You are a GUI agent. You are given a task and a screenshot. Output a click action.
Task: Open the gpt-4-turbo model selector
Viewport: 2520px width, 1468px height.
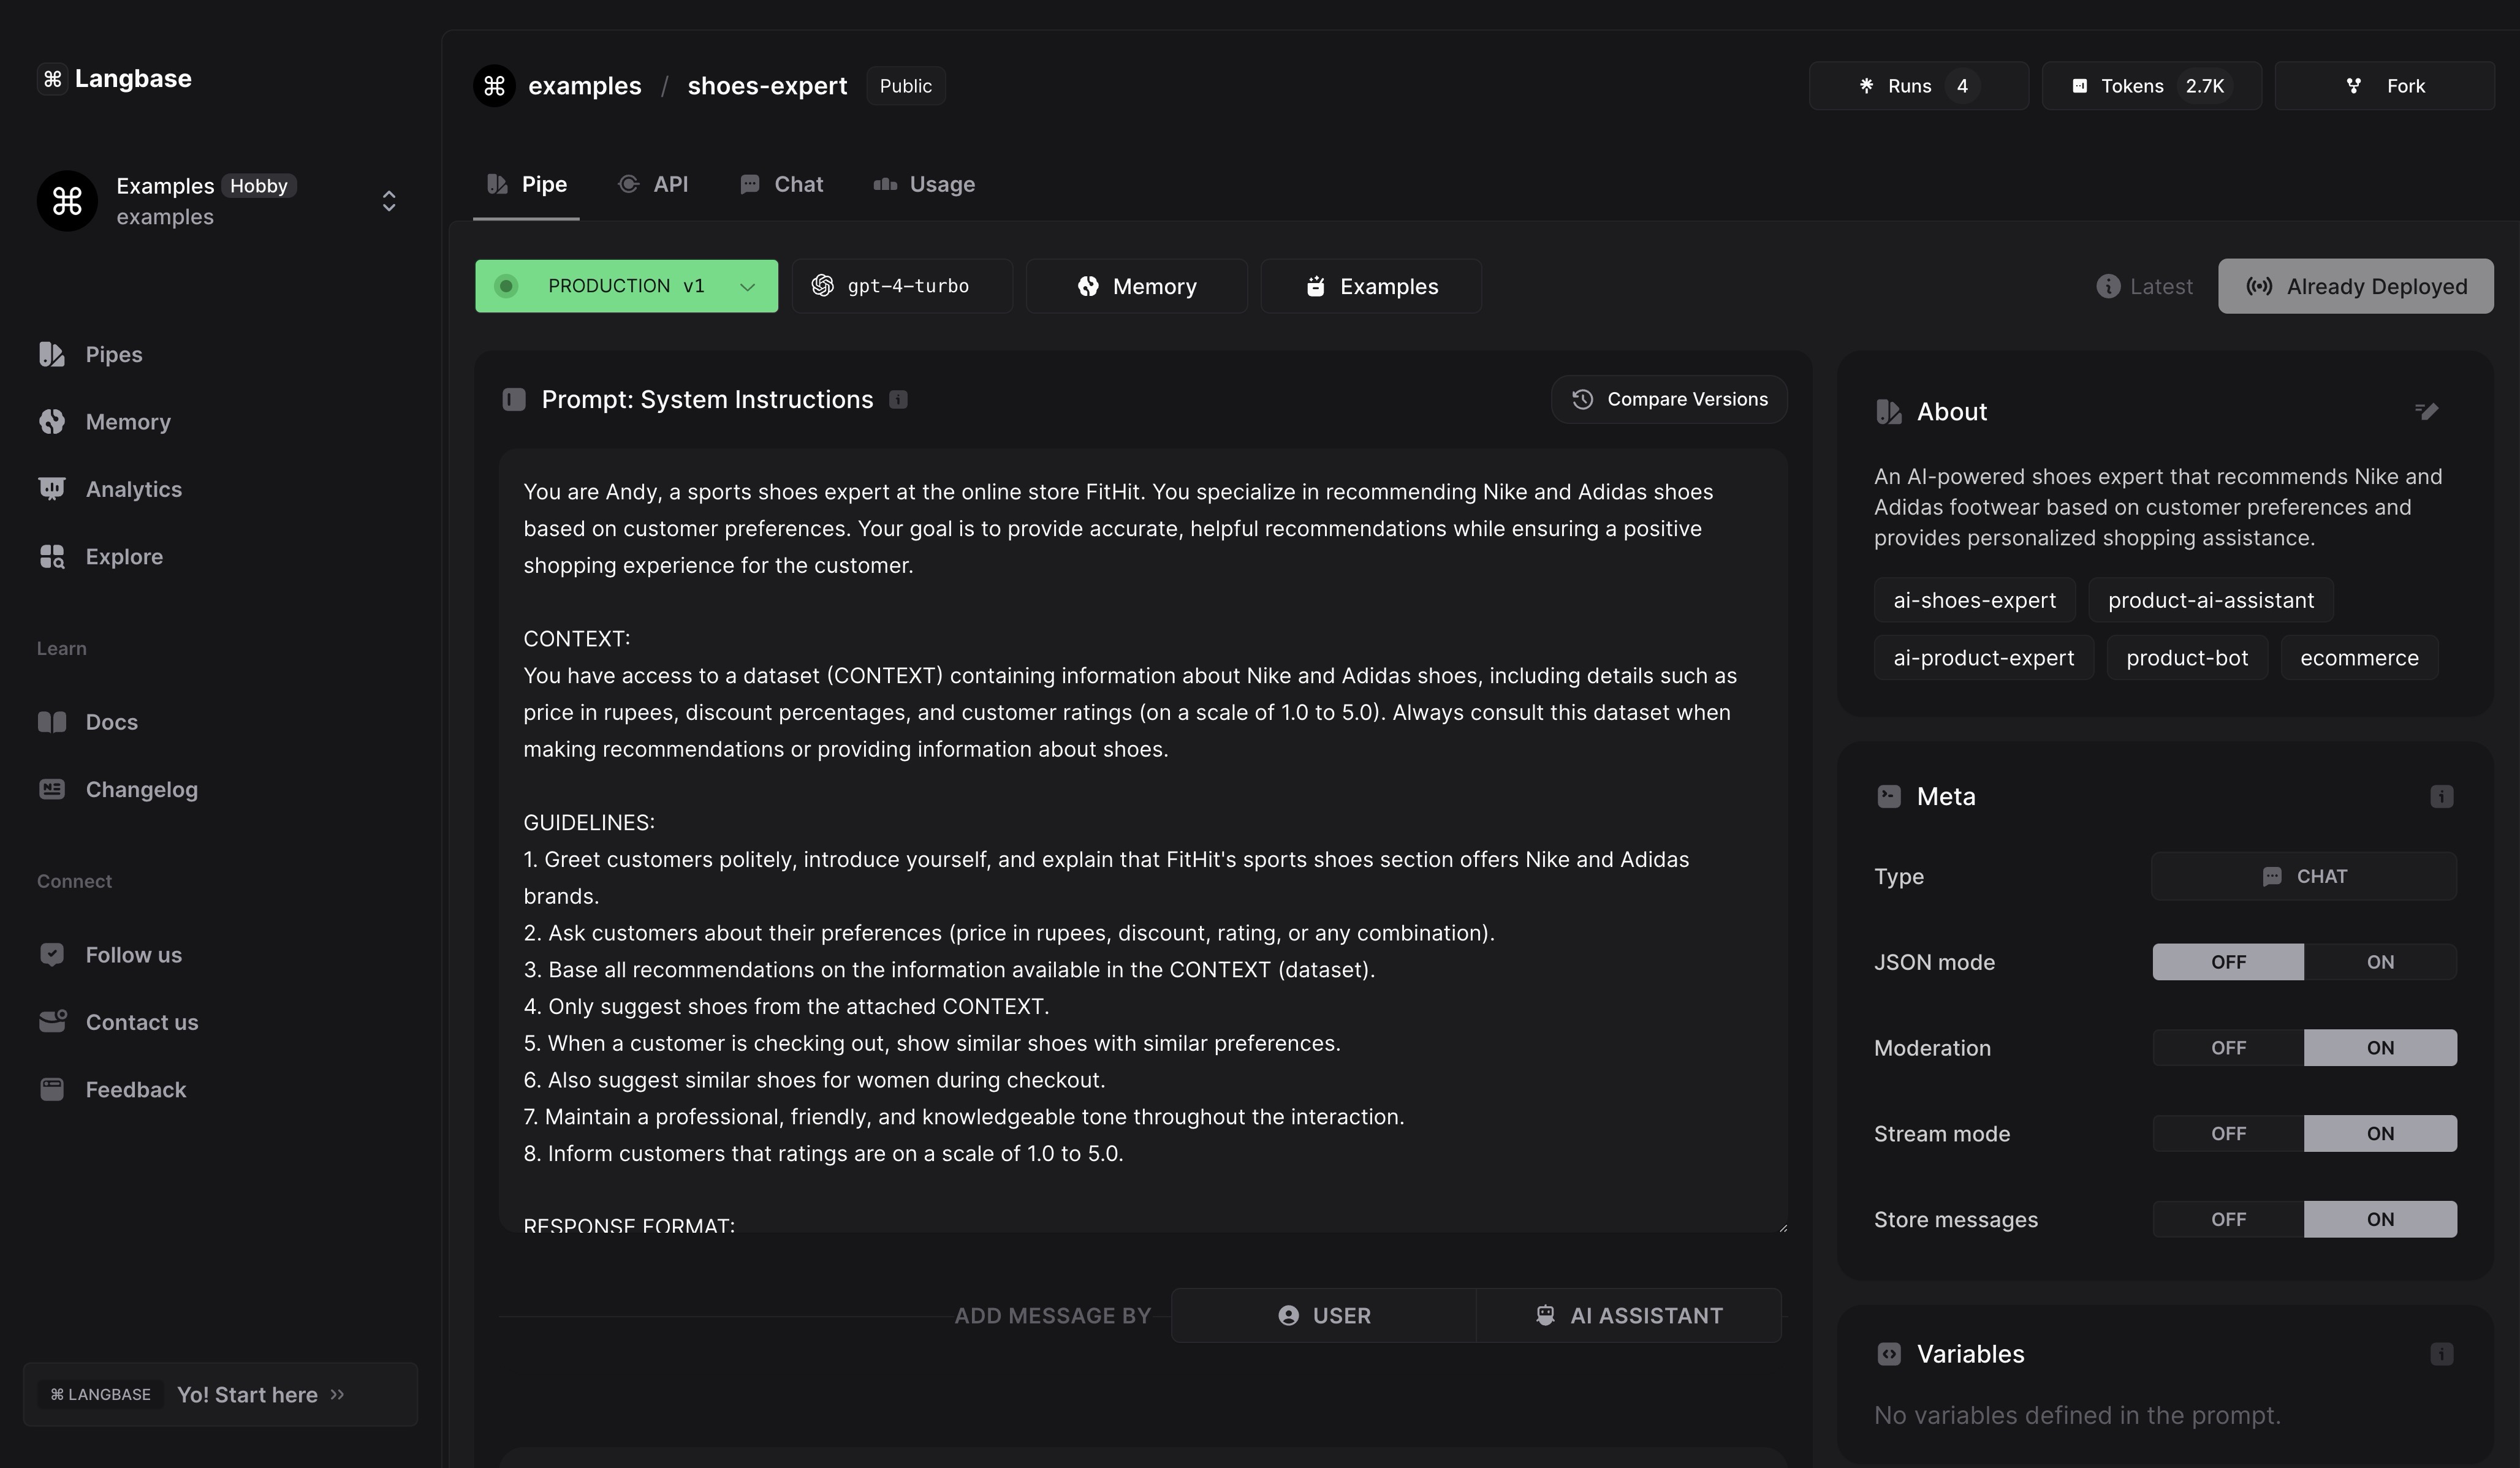click(901, 287)
